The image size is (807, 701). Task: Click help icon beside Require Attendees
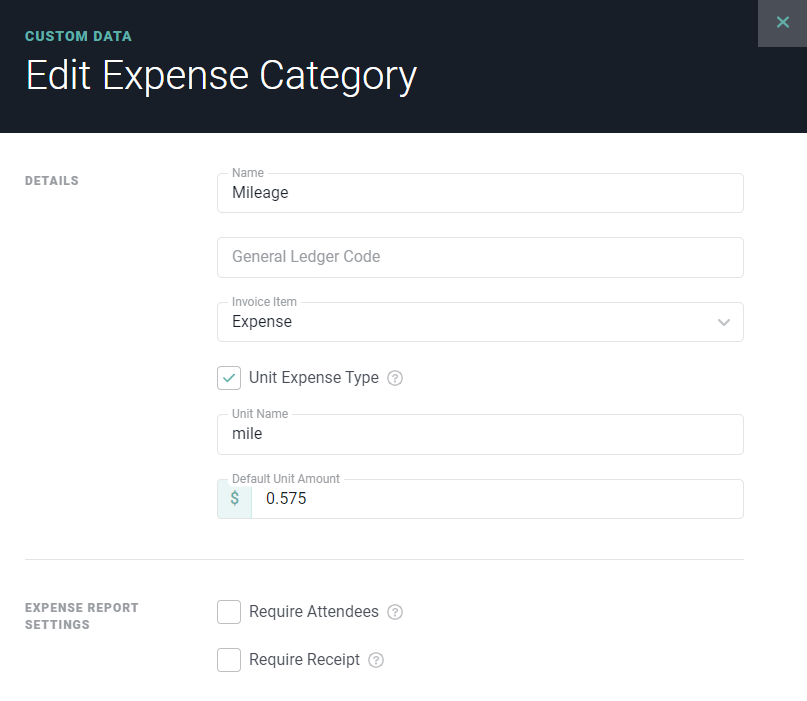tap(395, 612)
